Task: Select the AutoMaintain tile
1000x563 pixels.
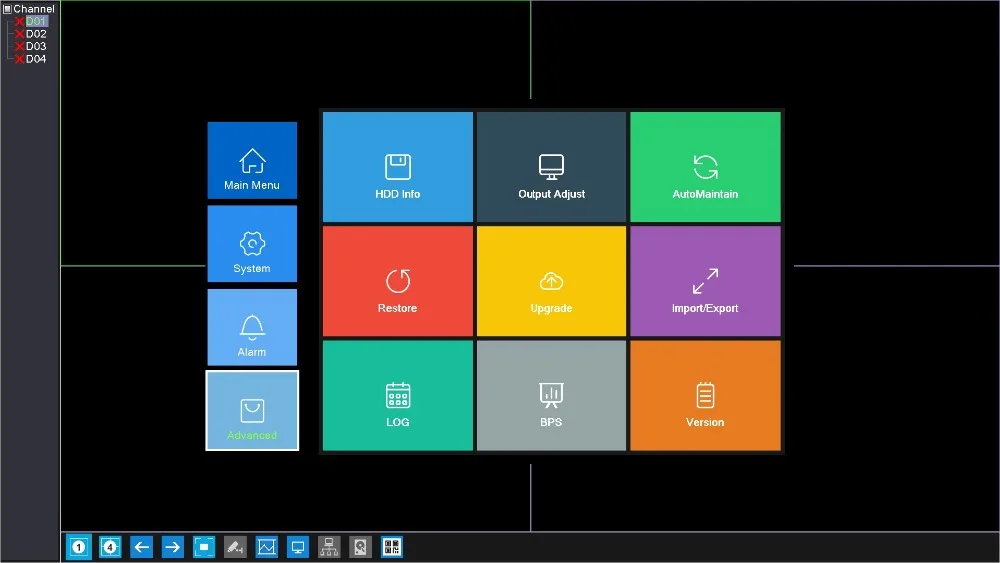Action: click(705, 167)
